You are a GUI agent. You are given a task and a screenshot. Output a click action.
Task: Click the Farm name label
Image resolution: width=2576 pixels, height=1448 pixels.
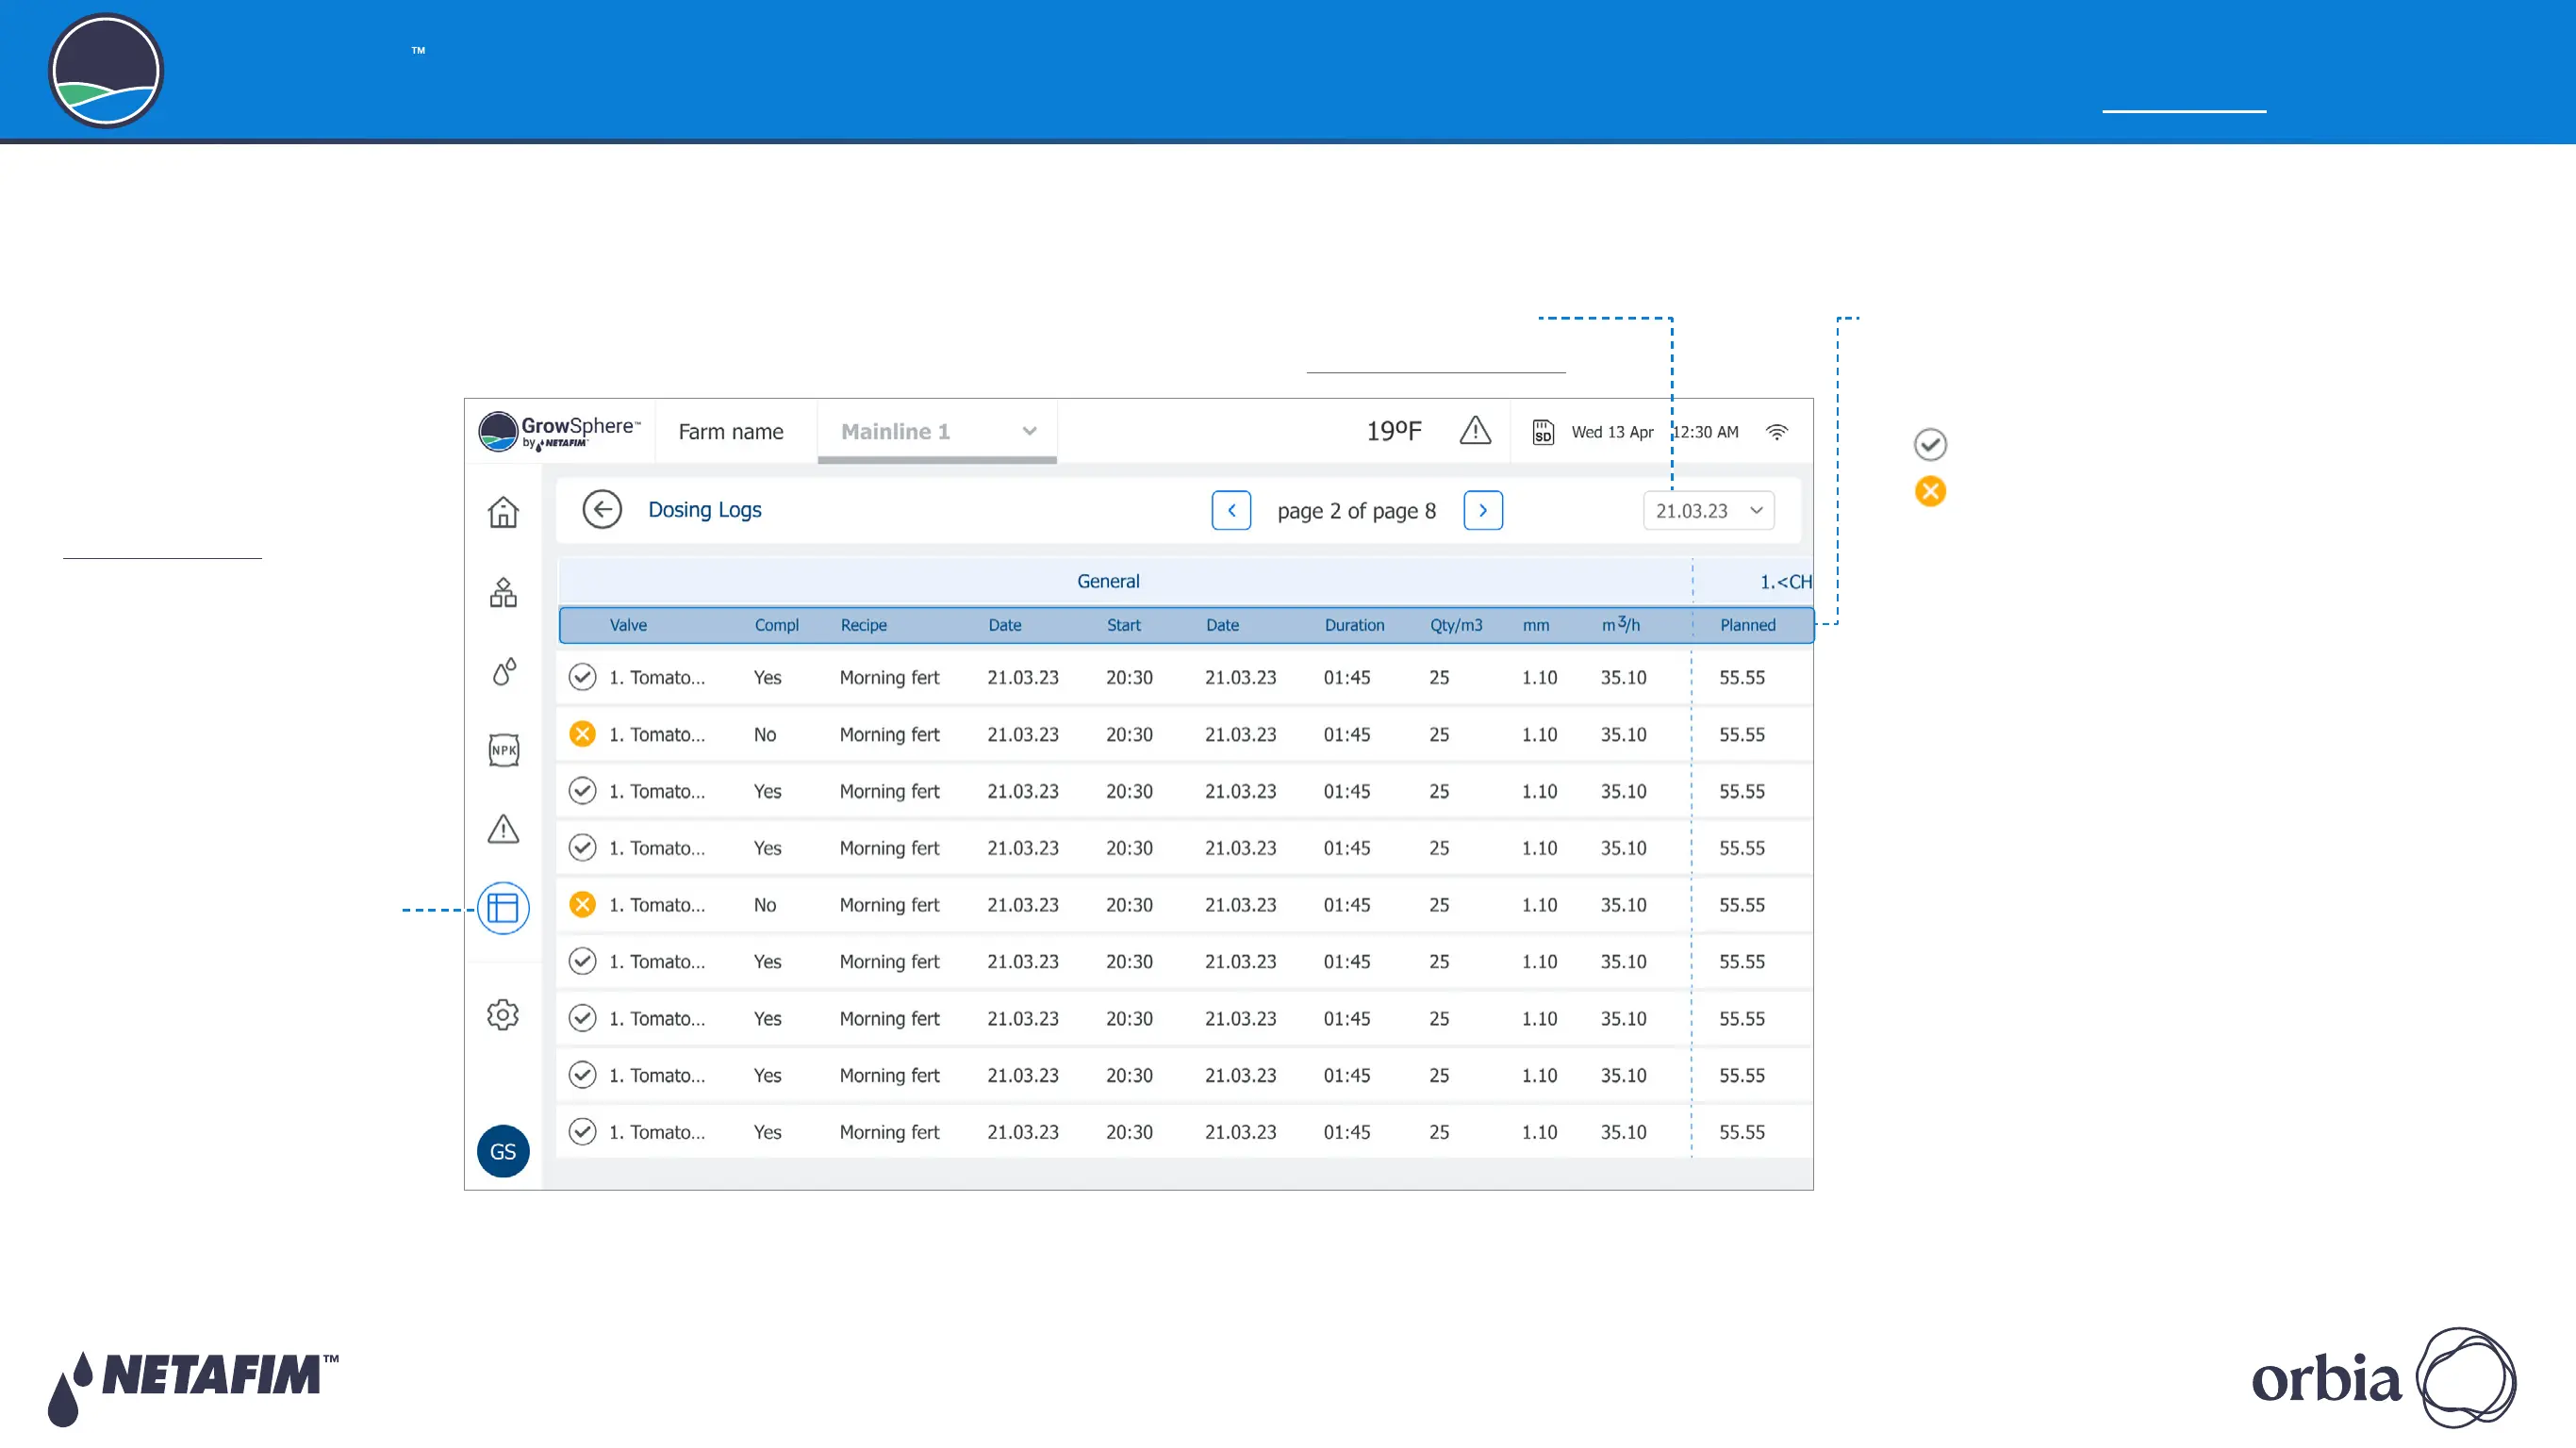coord(731,432)
